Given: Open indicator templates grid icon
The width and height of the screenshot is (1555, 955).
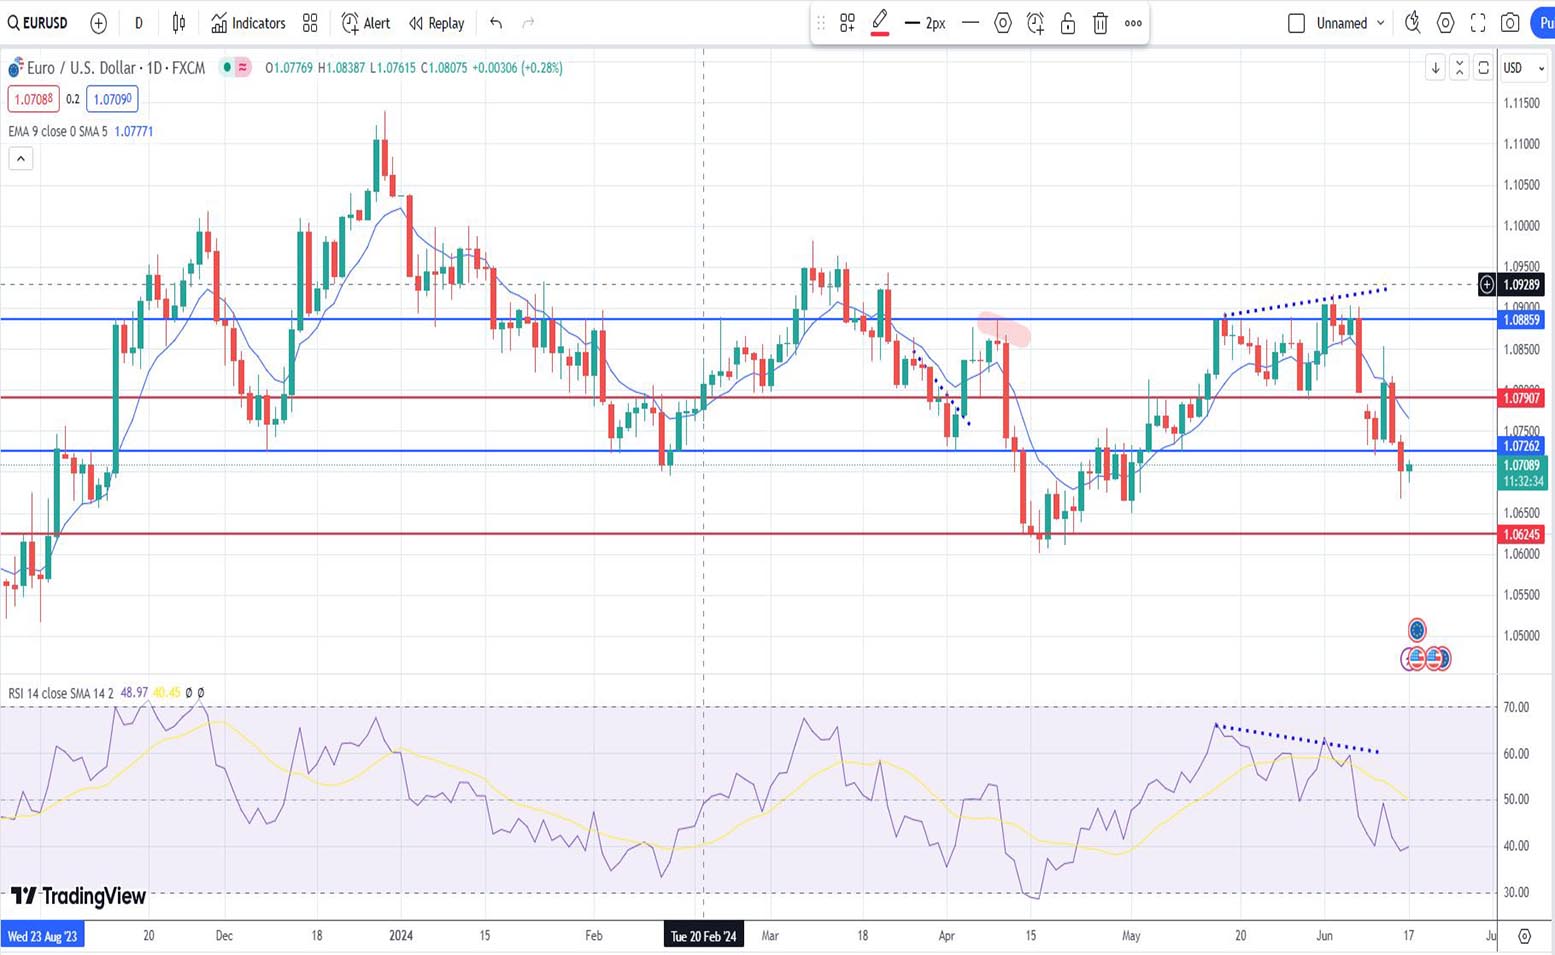Looking at the screenshot, I should tap(310, 23).
